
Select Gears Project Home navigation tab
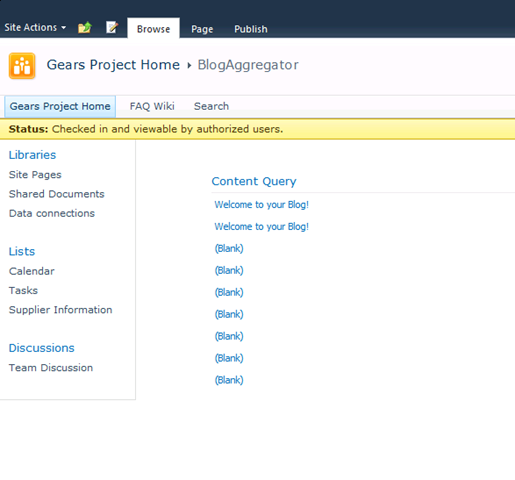pyautogui.click(x=60, y=106)
